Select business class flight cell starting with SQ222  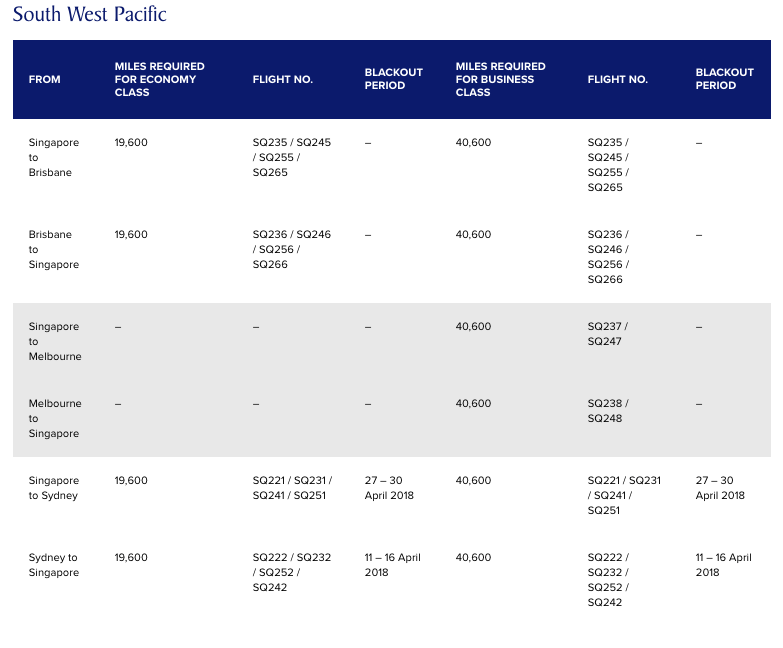tap(608, 580)
